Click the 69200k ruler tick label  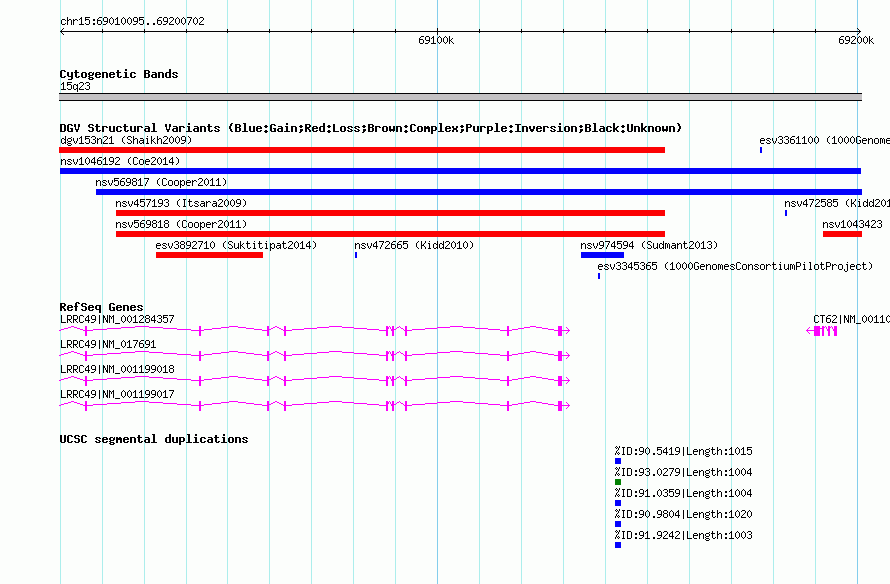pyautogui.click(x=856, y=40)
